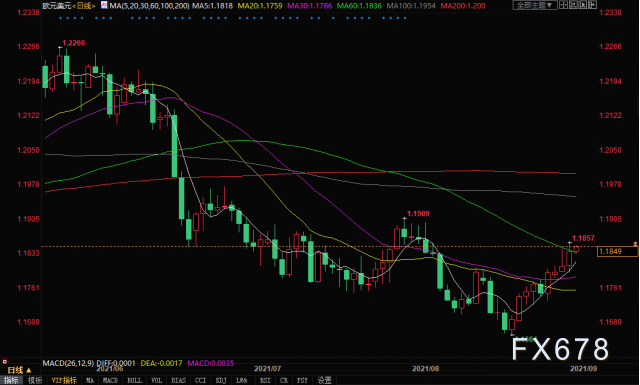
Task: Click the 1.1909 peak price label
Action: (418, 214)
